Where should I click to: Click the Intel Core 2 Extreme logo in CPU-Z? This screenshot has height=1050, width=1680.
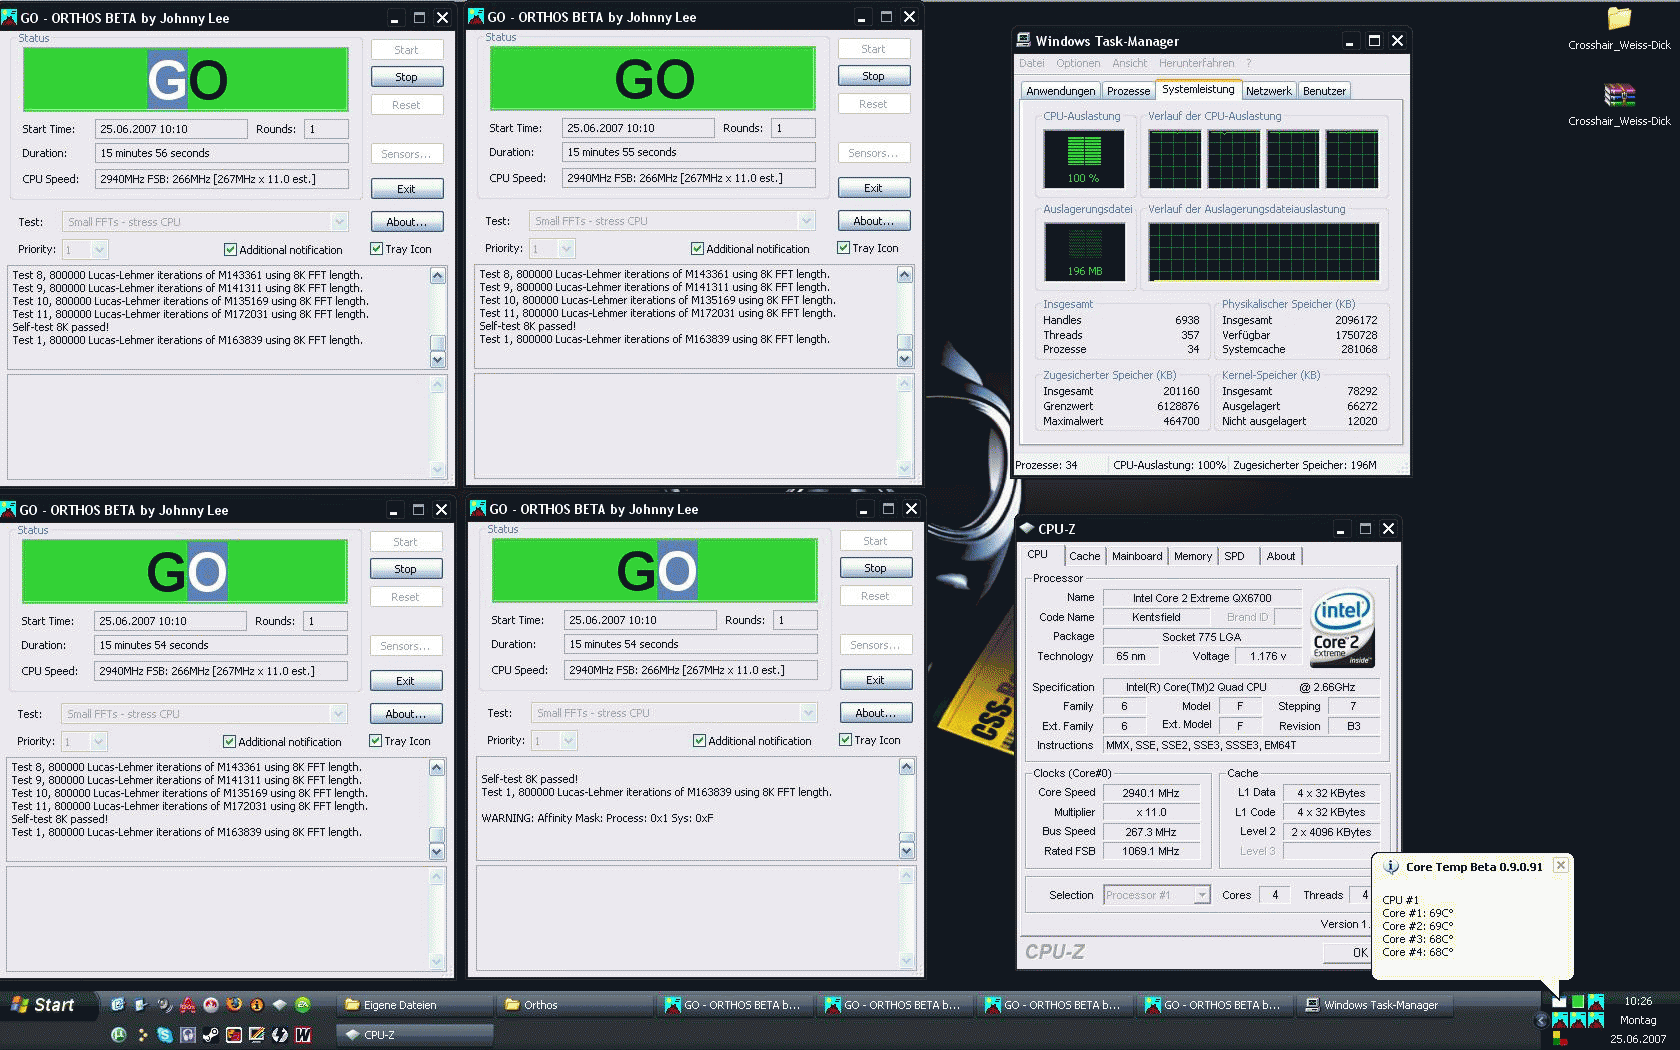pyautogui.click(x=1343, y=628)
